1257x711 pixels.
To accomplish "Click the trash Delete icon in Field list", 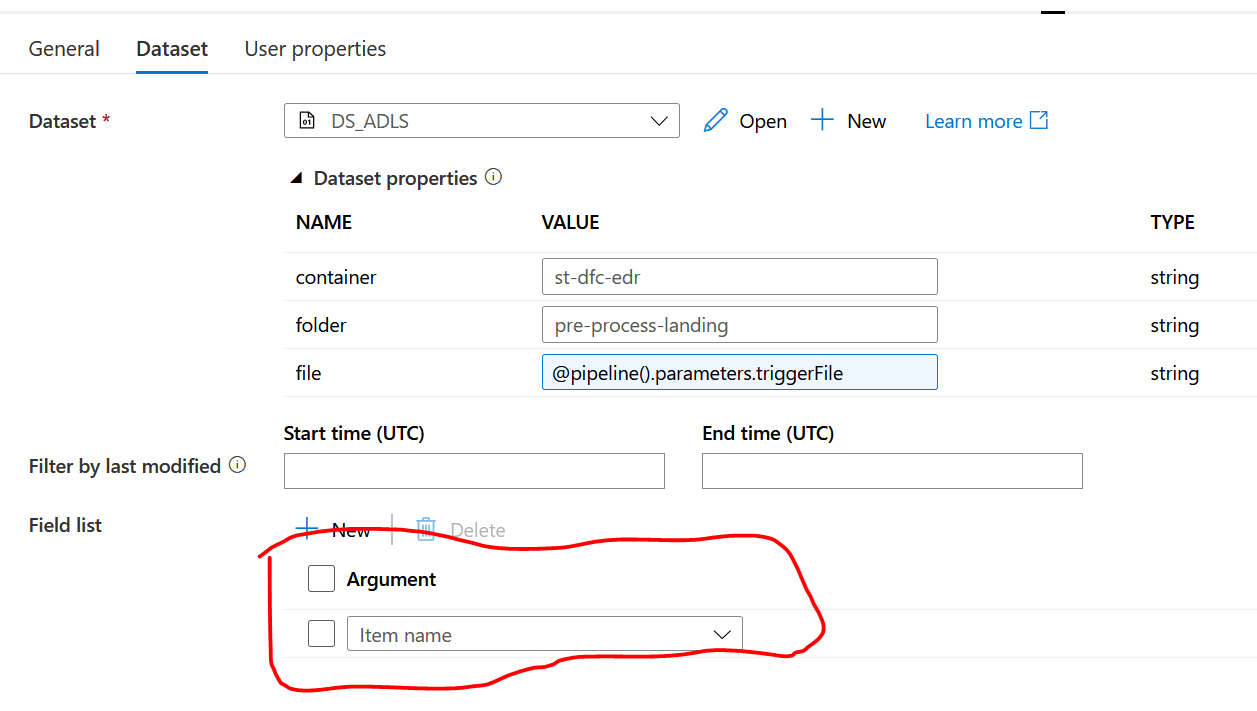I will (x=426, y=529).
